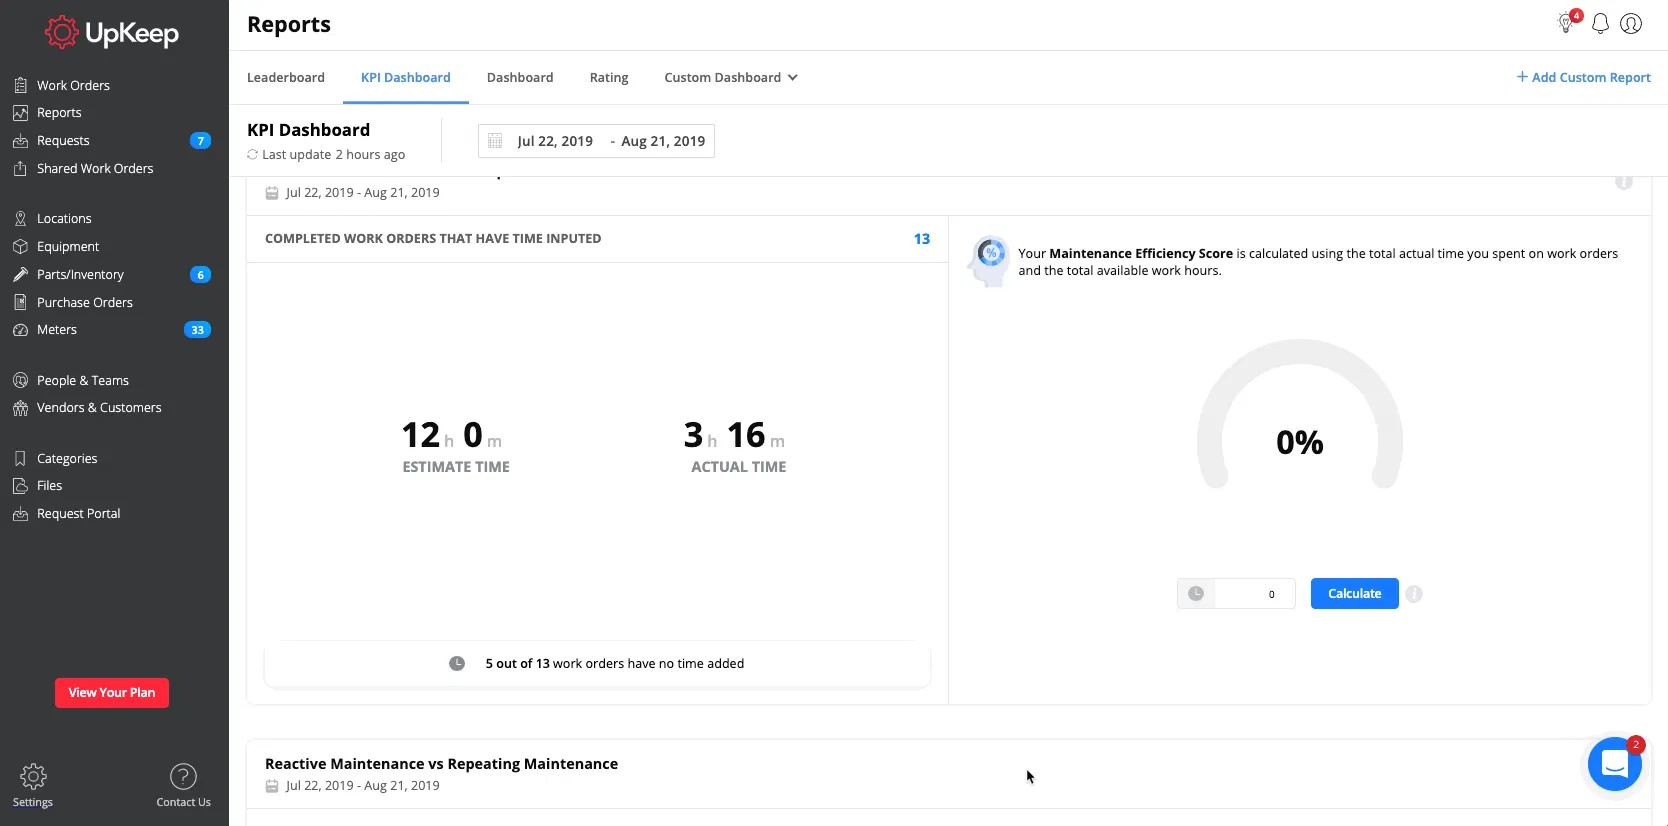Open the user profile icon
1668x826 pixels.
click(1631, 24)
